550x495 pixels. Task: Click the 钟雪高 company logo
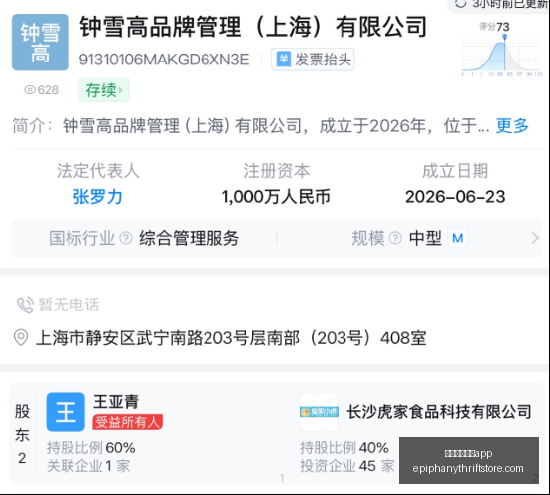40,42
